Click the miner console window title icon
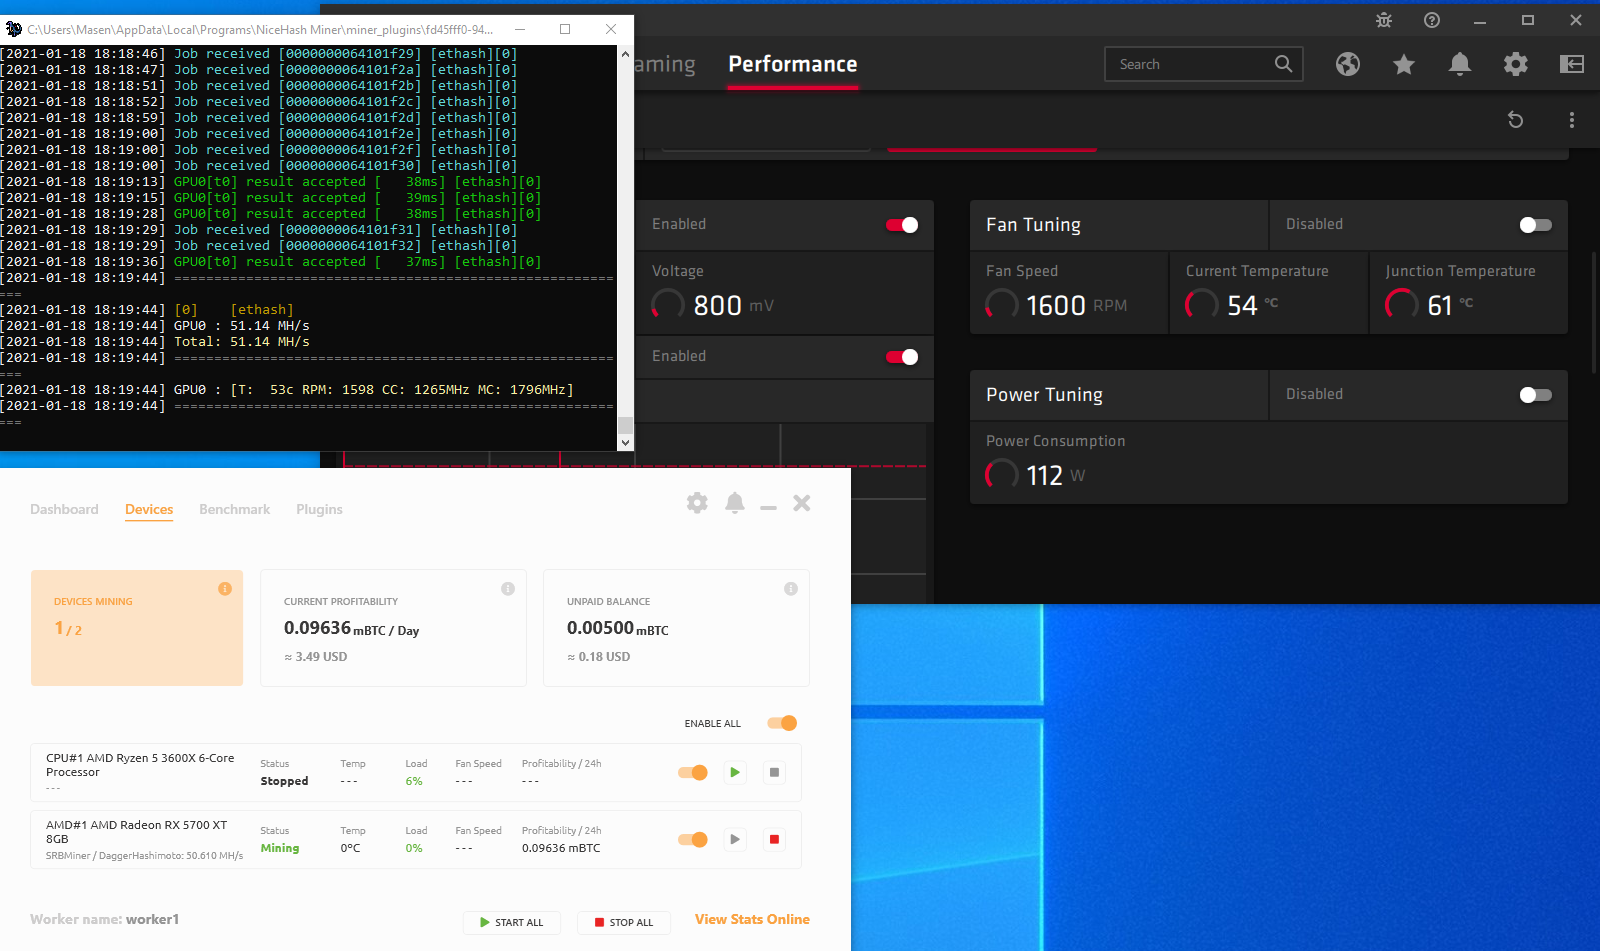The height and width of the screenshot is (951, 1600). click(x=14, y=29)
